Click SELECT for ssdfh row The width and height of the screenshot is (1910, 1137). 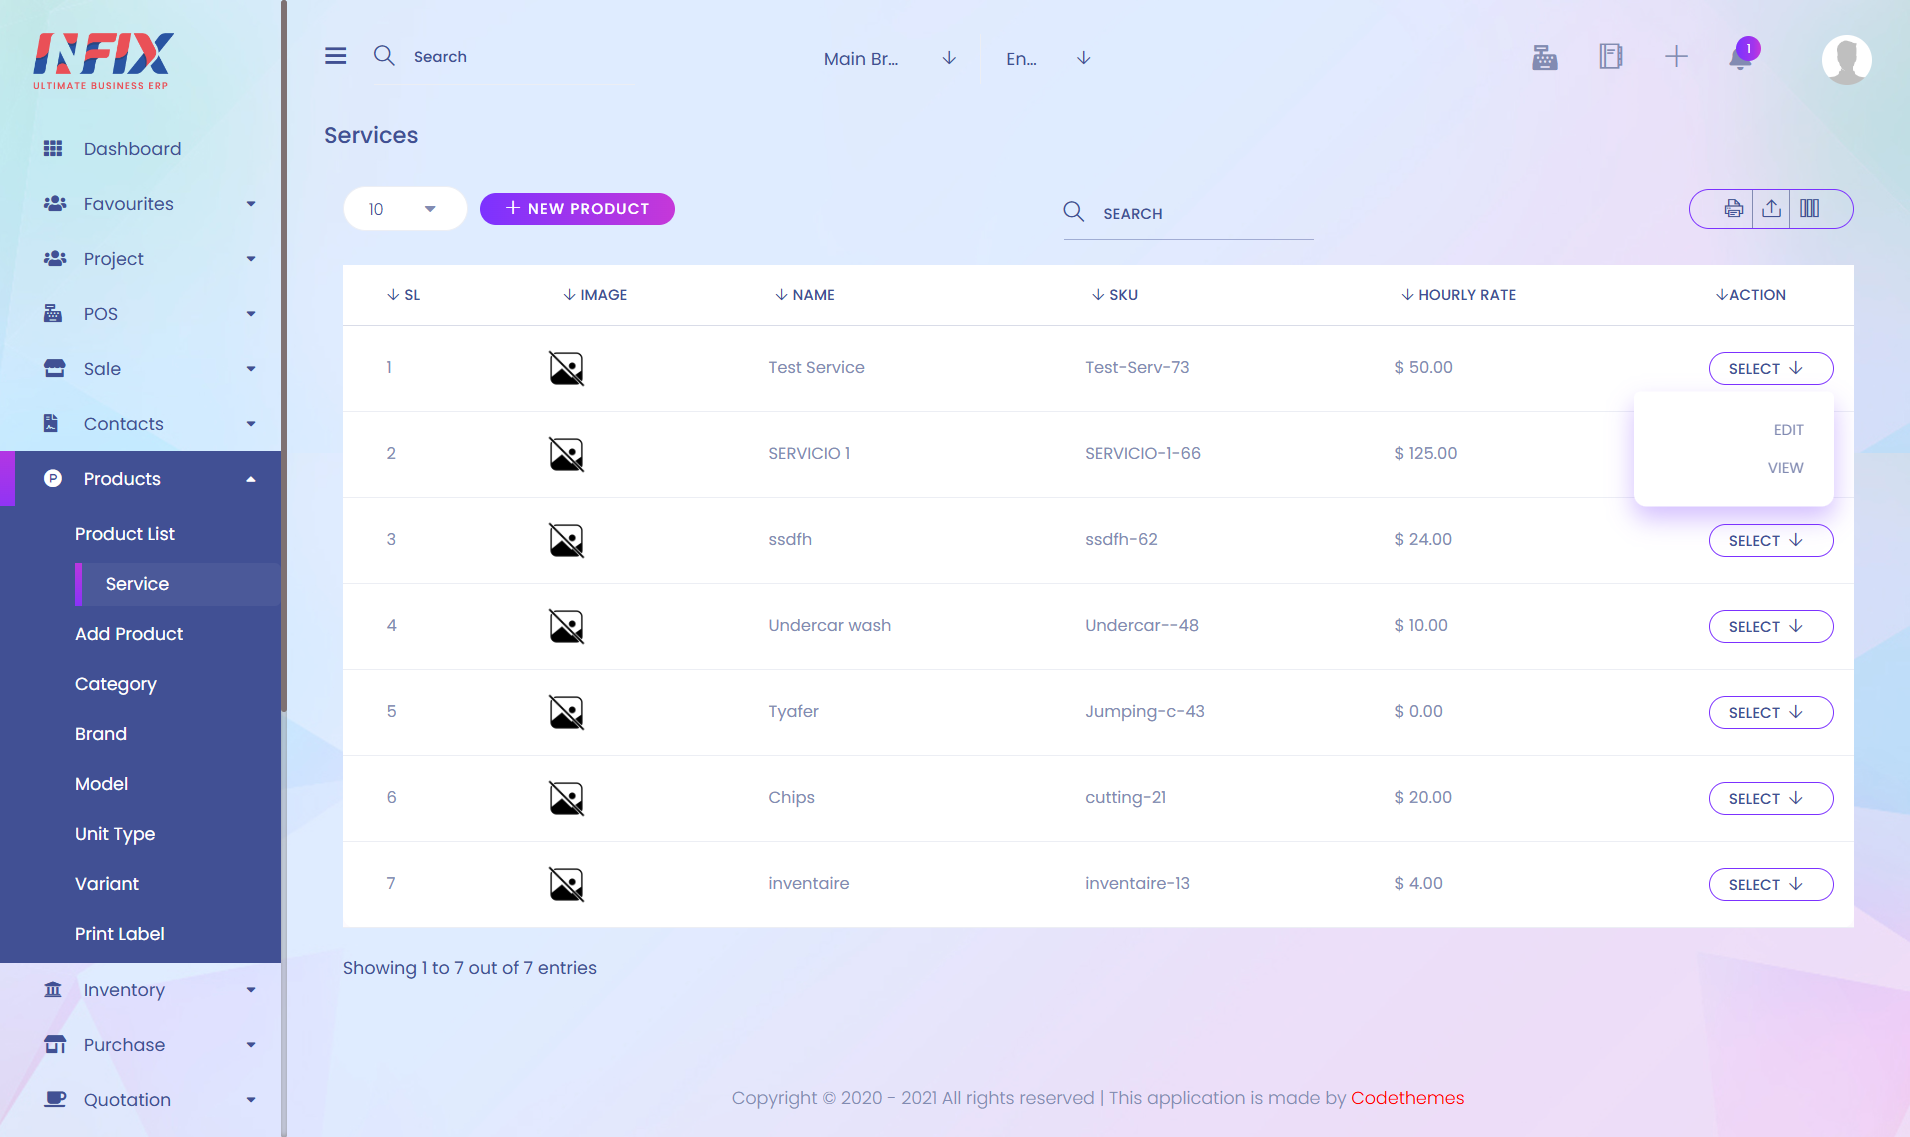pyautogui.click(x=1770, y=540)
